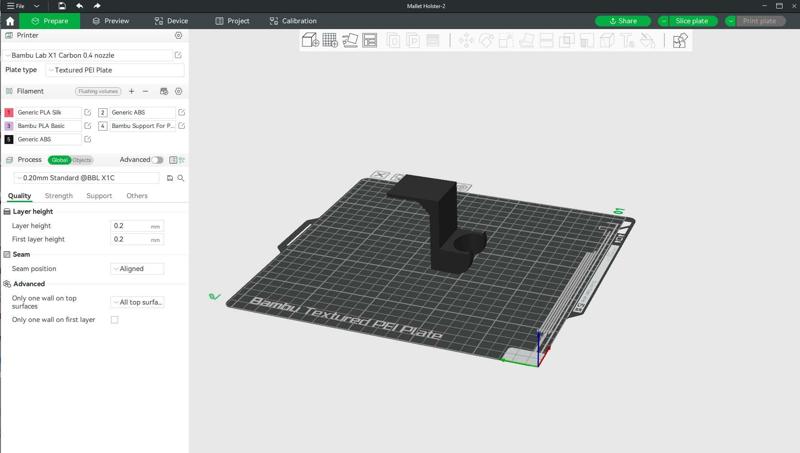Click the Auto orient toolbar icon

pyautogui.click(x=350, y=41)
